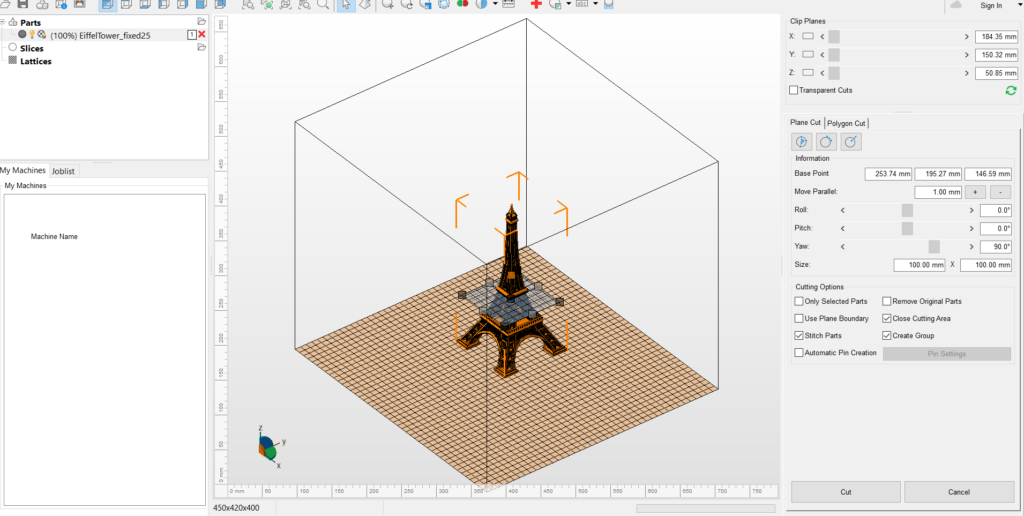Click the save floppy disk toolbar icon
The height and width of the screenshot is (516, 1024).
coord(23,4)
